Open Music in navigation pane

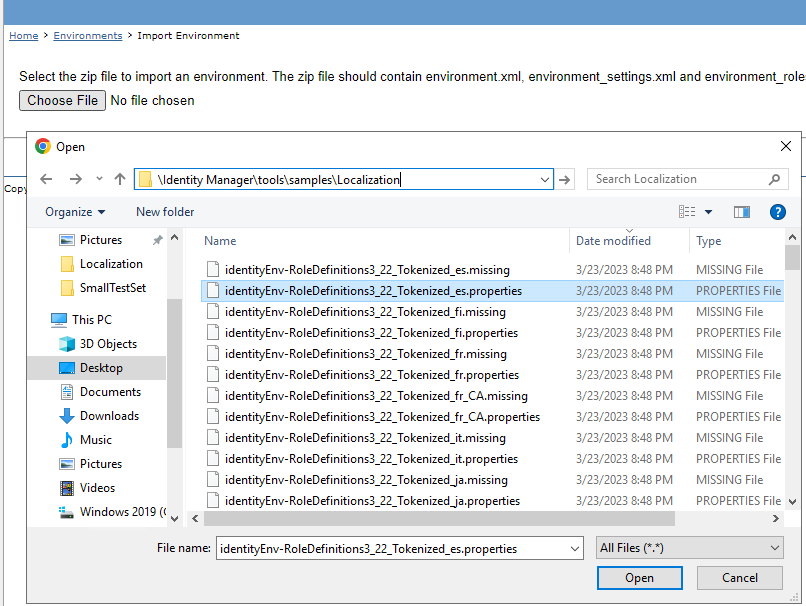[x=96, y=440]
